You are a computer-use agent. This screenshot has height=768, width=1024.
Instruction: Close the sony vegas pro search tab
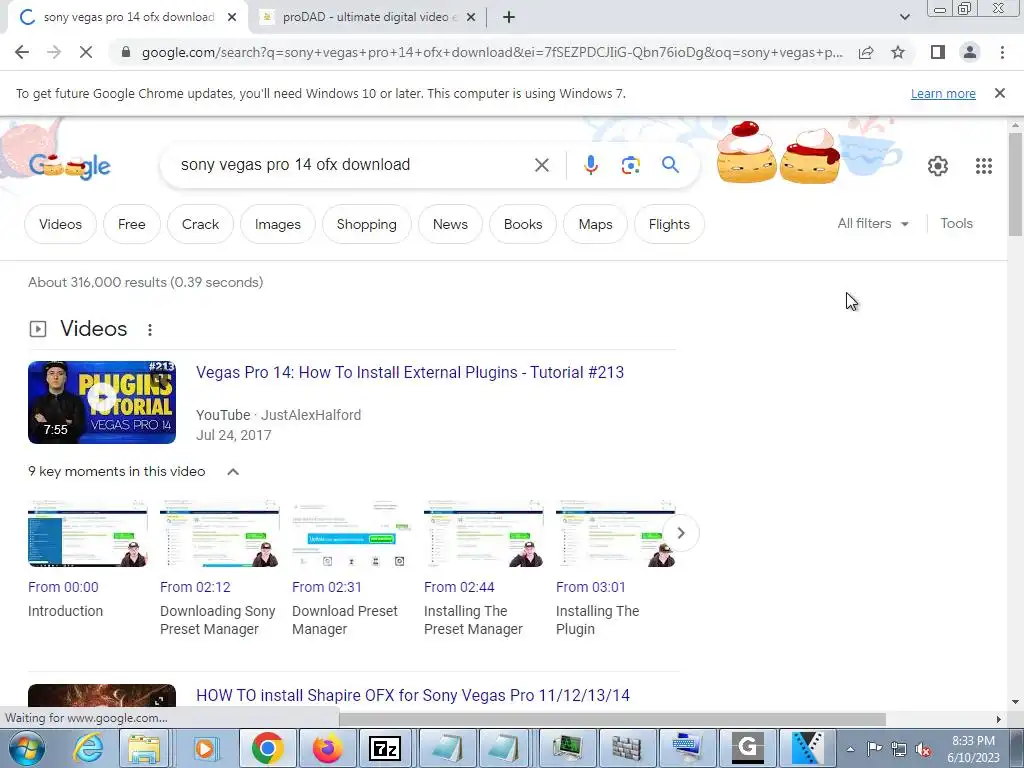pyautogui.click(x=232, y=18)
